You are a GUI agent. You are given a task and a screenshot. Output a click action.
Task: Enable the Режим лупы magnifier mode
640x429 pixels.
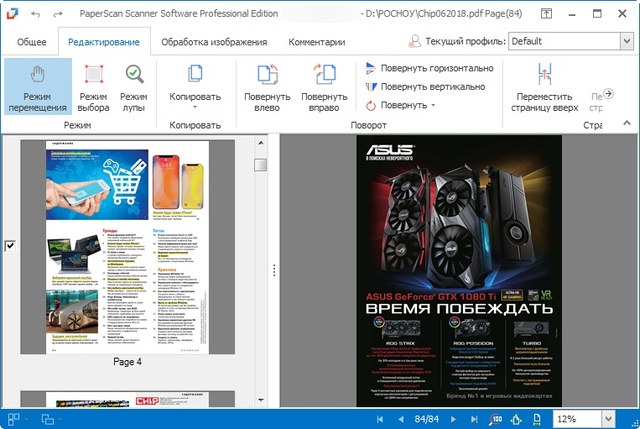pos(134,87)
